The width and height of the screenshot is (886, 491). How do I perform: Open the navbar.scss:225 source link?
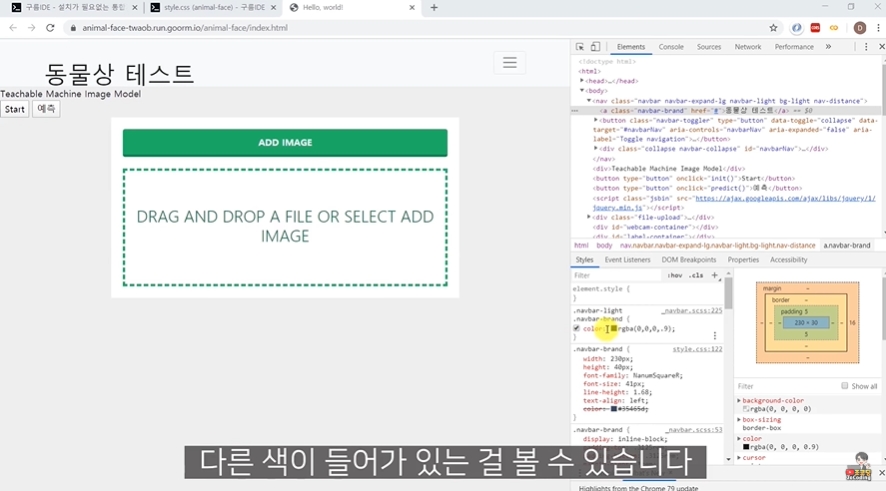692,310
